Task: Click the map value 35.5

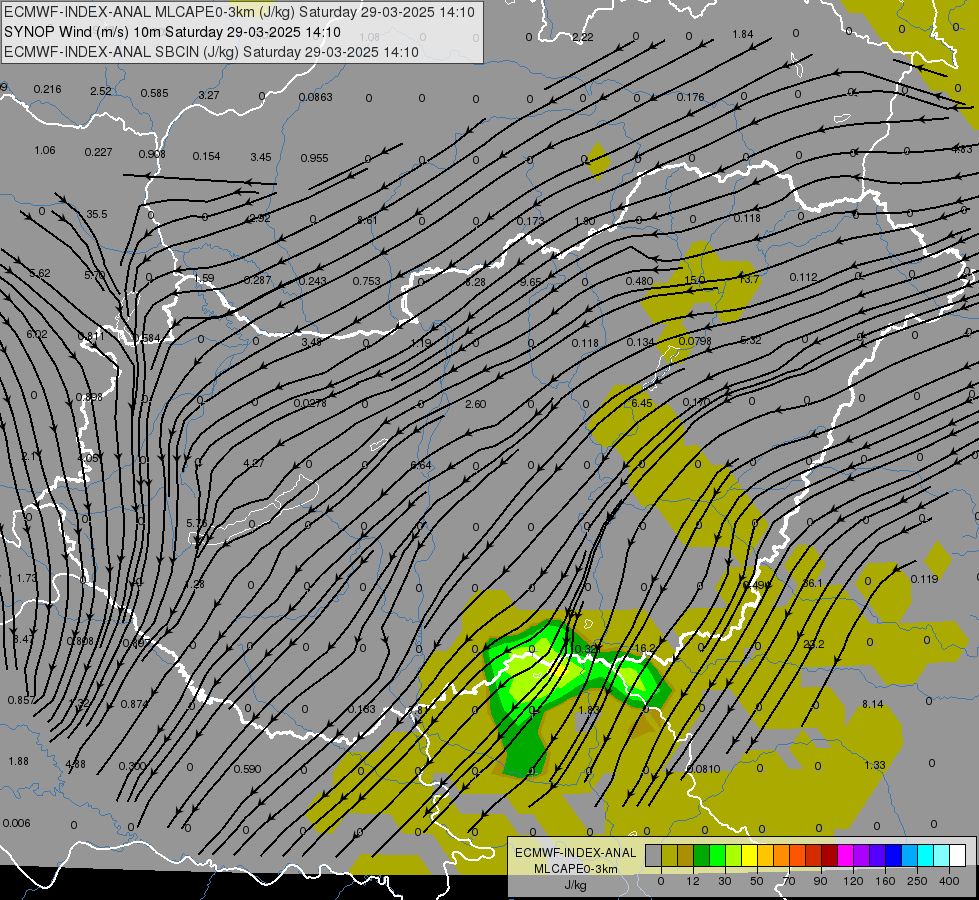Action: point(97,214)
